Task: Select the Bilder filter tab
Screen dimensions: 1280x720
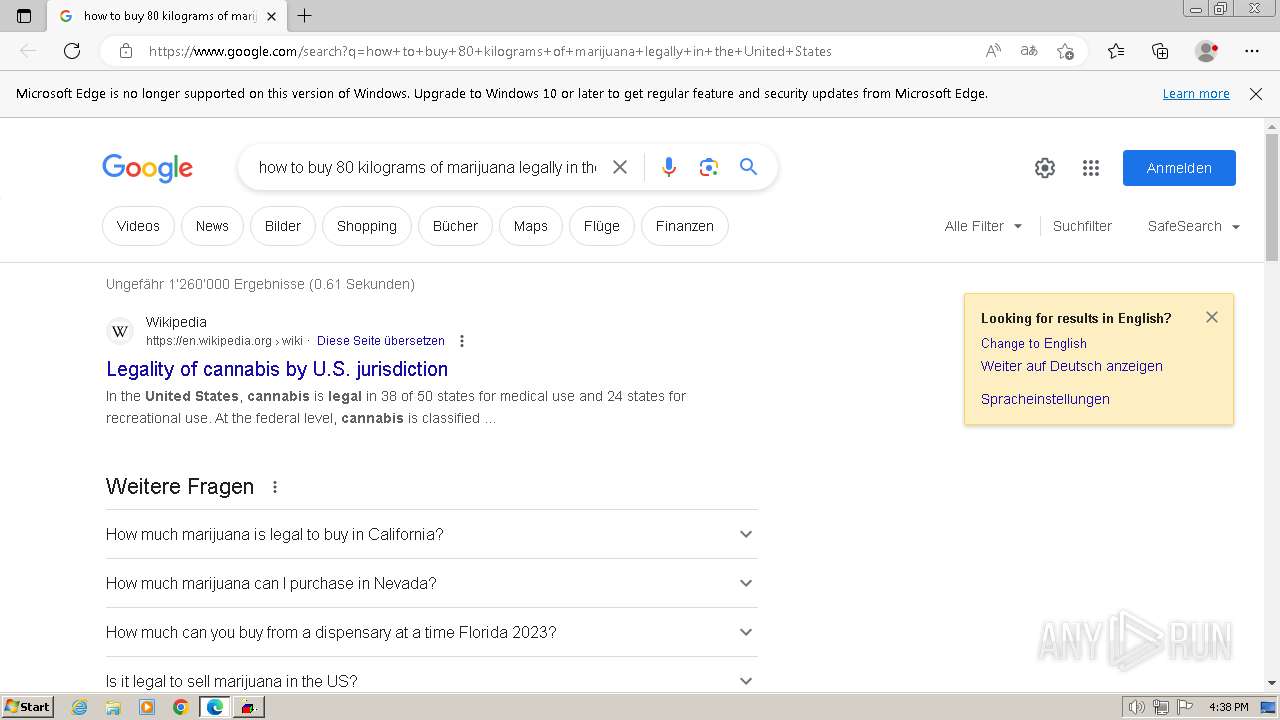Action: coord(283,226)
